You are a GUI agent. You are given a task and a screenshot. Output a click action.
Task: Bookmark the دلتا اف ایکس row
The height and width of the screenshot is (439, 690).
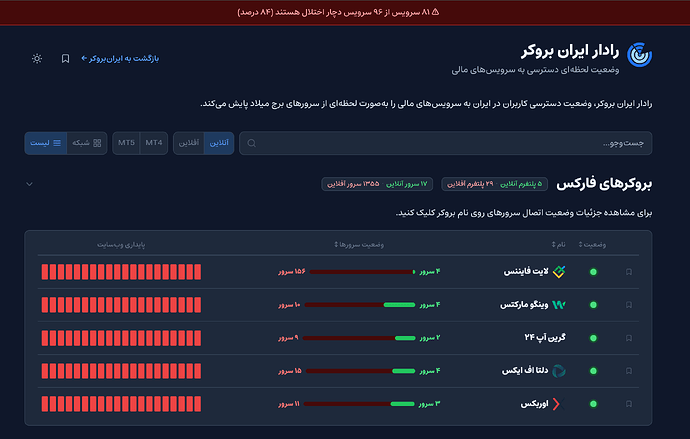629,371
